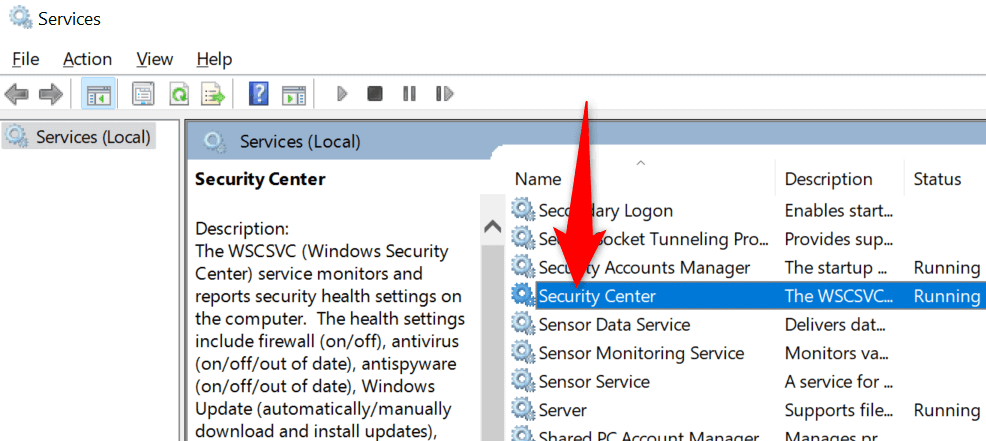Viewport: 986px width, 441px height.
Task: Open the Help menu
Action: click(x=214, y=59)
